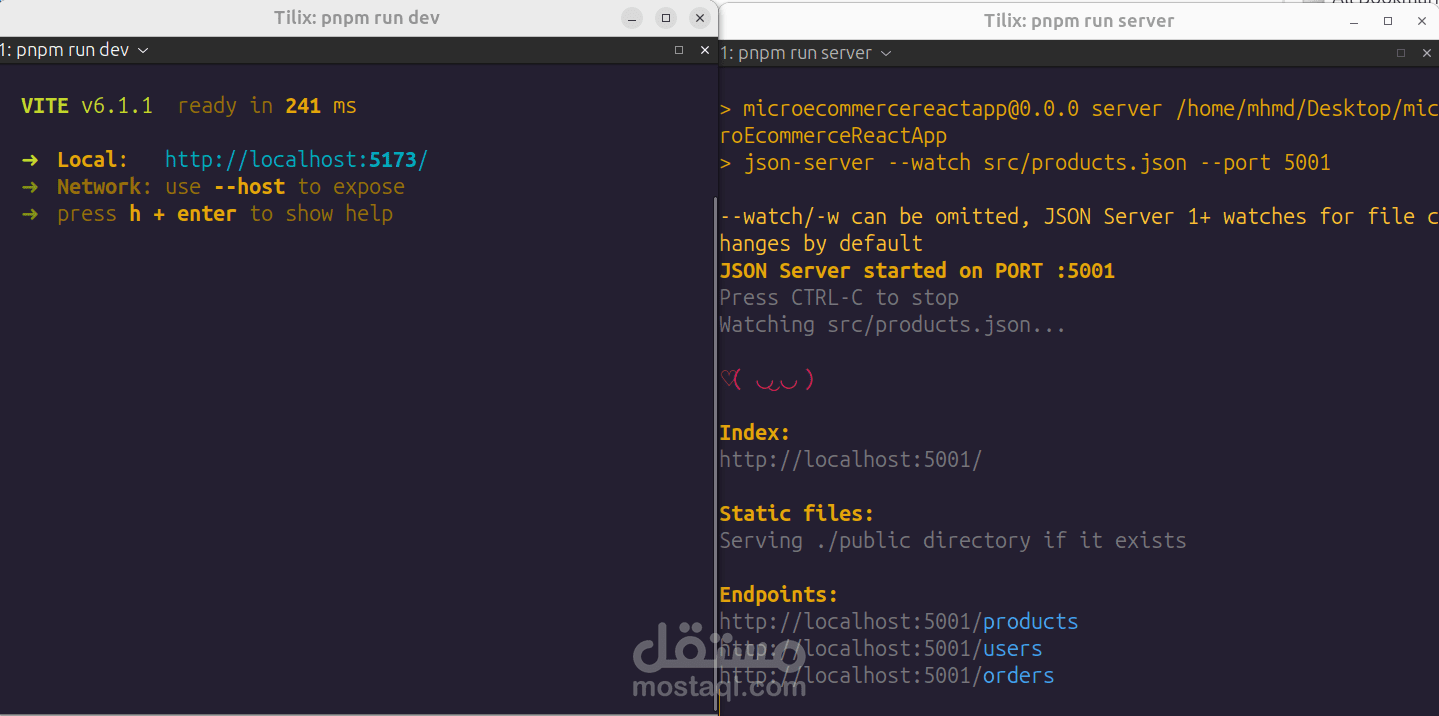1439x716 pixels.
Task: Maximize the 'pnpm run server' terminal pane
Action: coord(1401,53)
